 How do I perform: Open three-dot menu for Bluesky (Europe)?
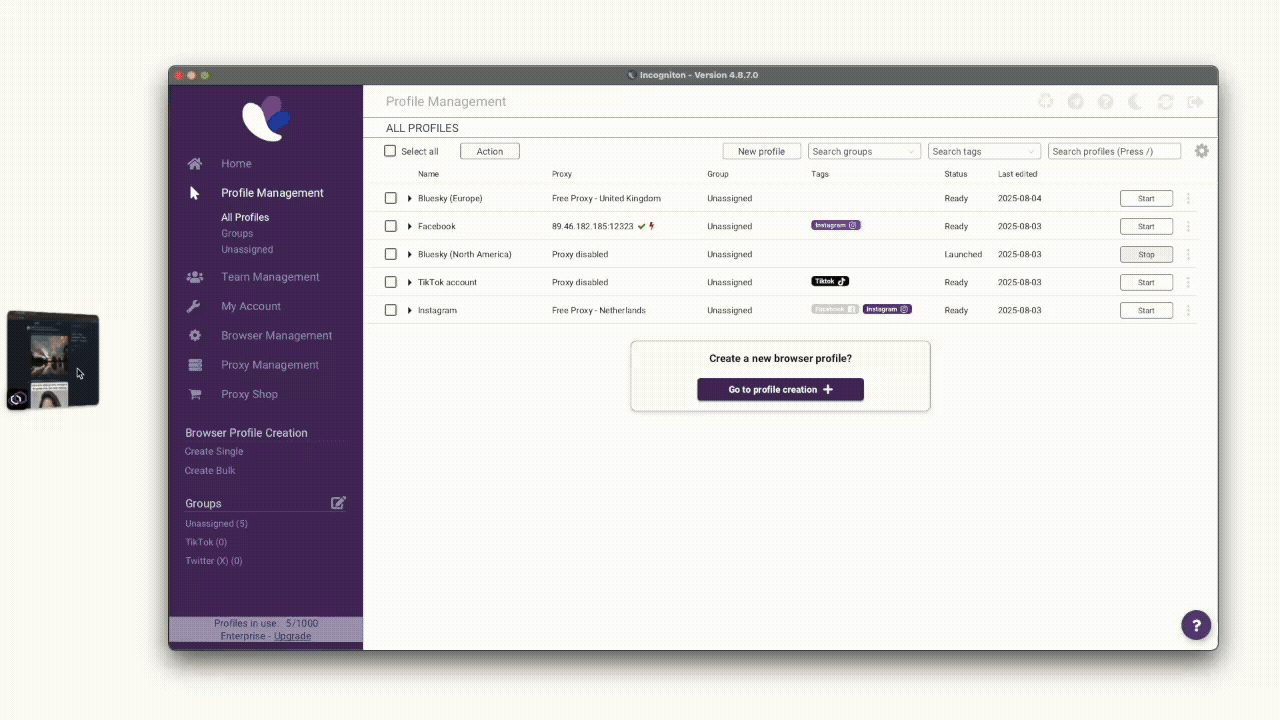(x=1188, y=198)
